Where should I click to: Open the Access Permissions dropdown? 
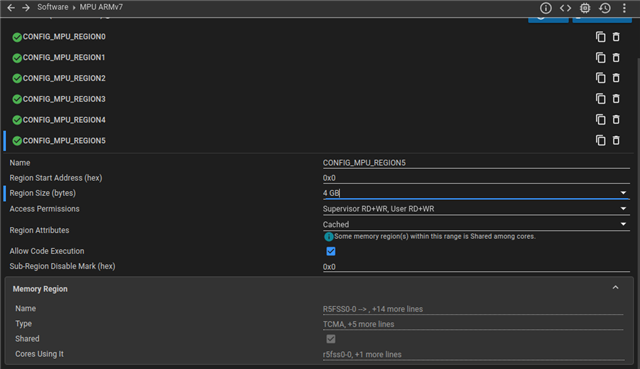click(476, 209)
